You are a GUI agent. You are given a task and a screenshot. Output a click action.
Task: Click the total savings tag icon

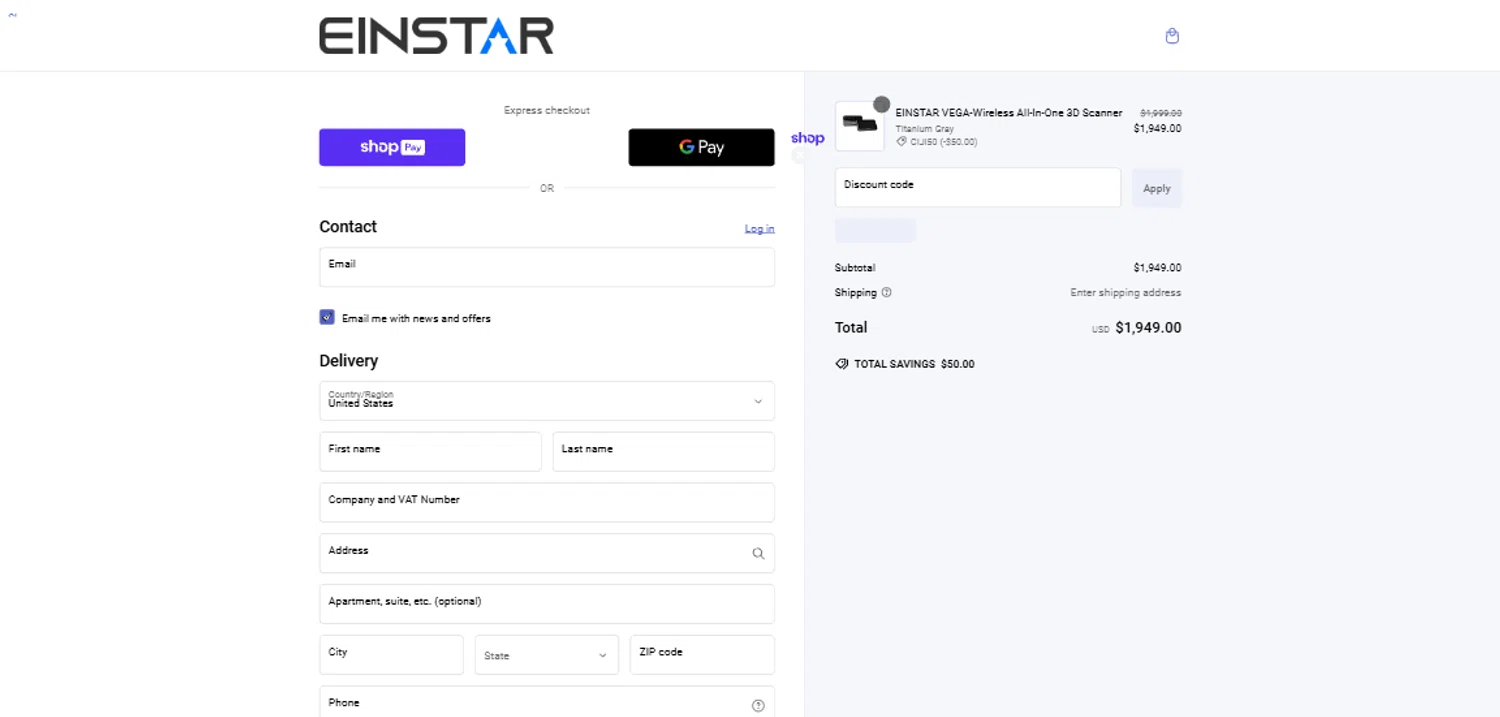[x=842, y=364]
